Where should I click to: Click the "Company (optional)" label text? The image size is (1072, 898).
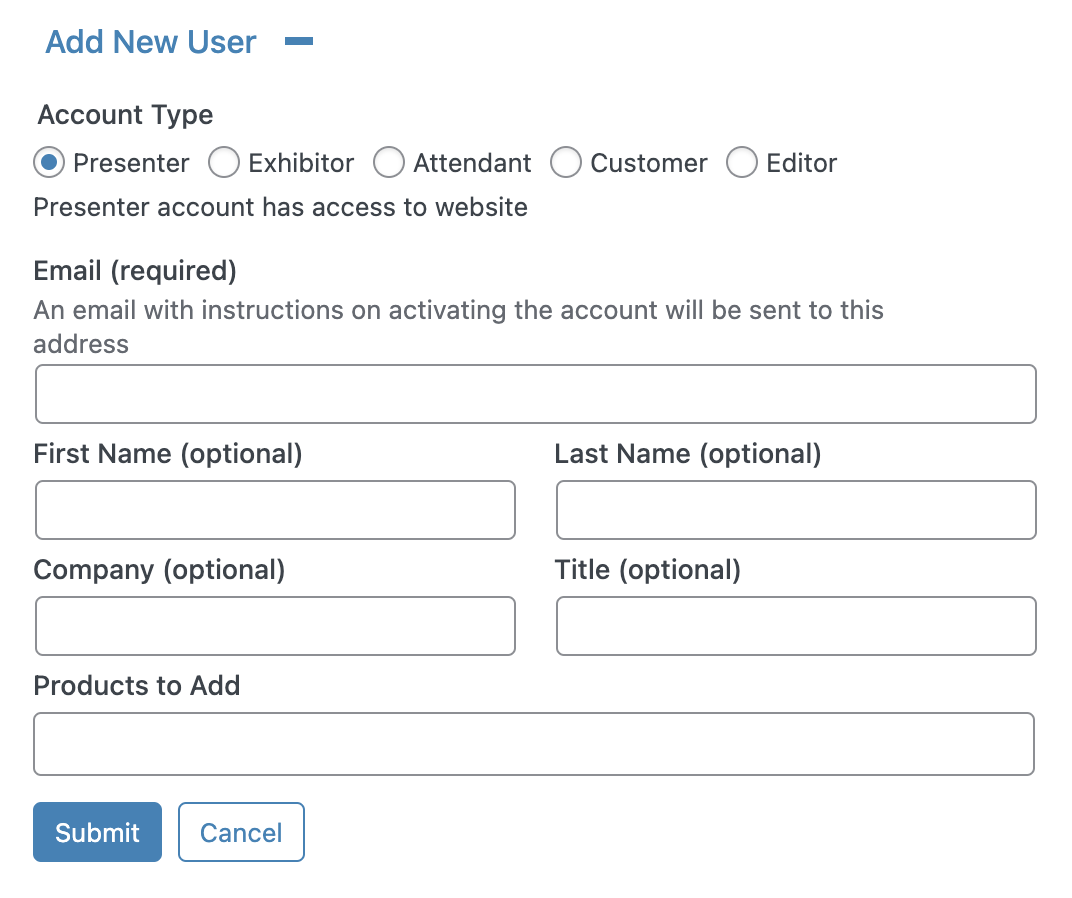point(160,570)
